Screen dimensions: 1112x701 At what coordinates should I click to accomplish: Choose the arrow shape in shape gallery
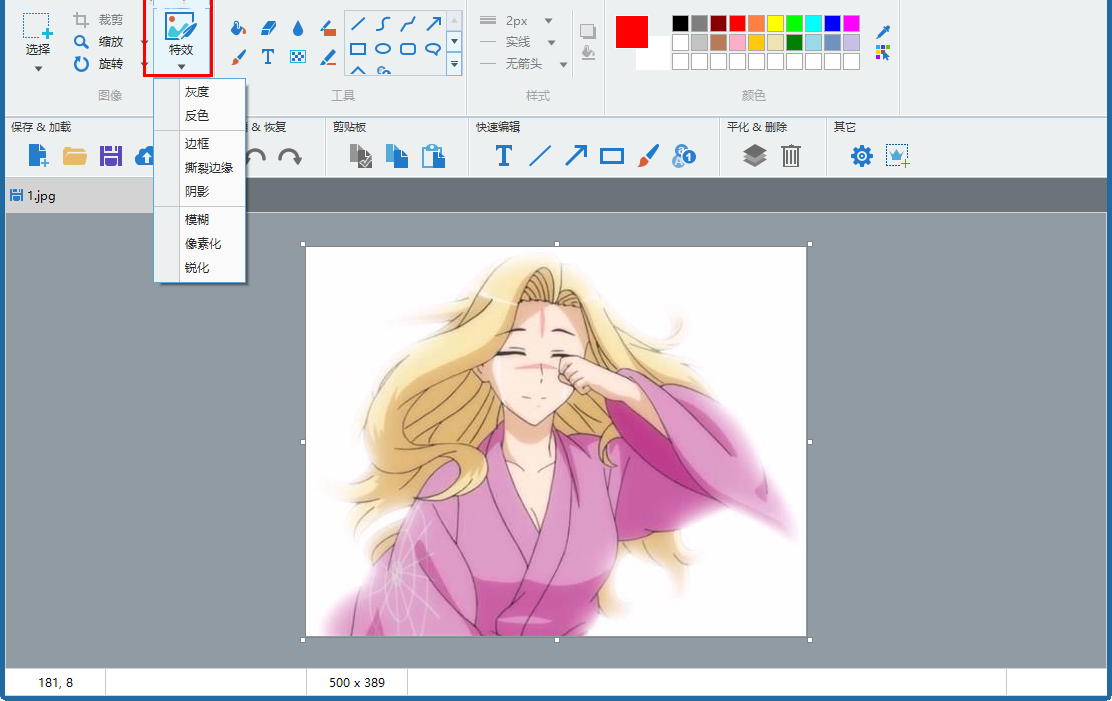pyautogui.click(x=433, y=24)
